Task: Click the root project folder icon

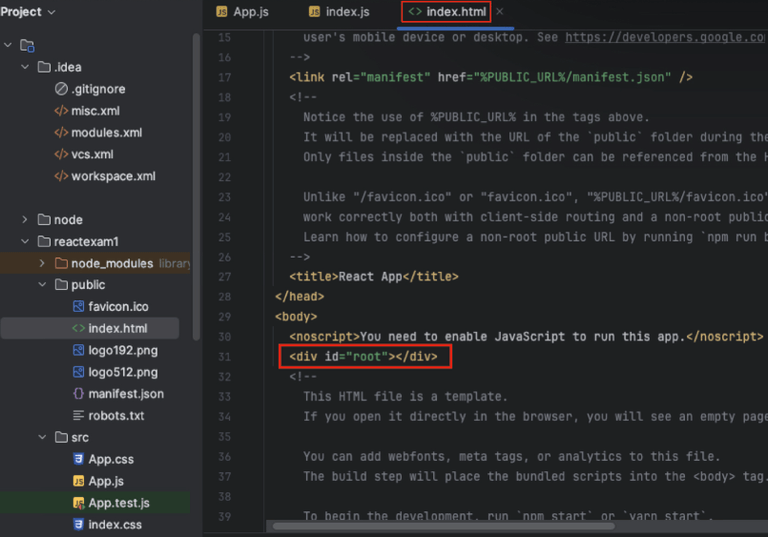Action: coord(27,46)
